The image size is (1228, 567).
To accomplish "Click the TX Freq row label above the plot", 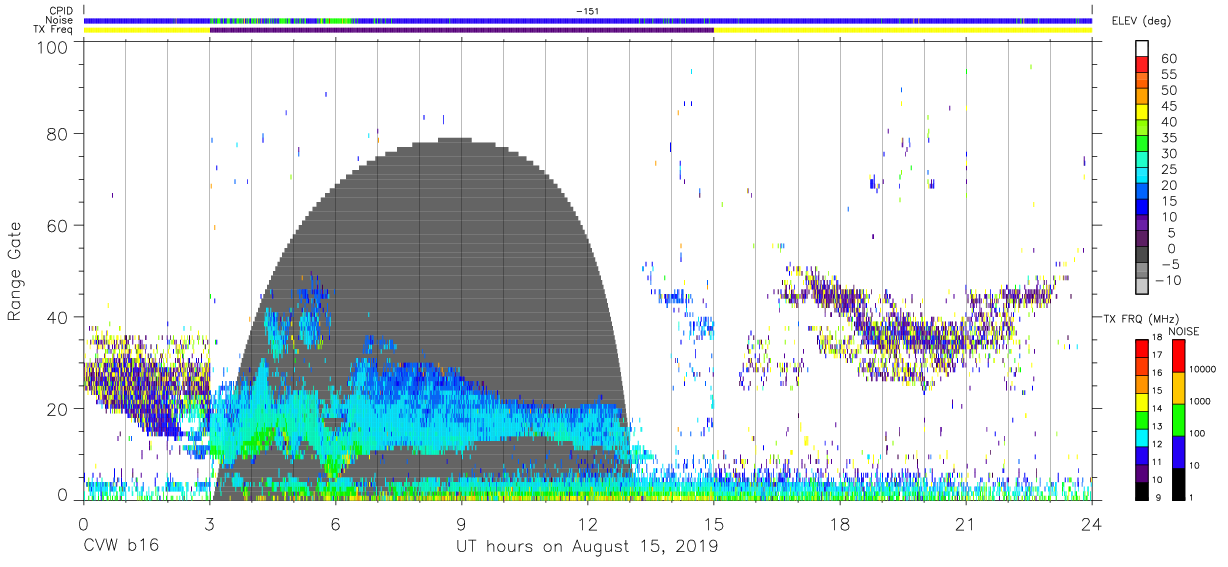I will [x=54, y=29].
